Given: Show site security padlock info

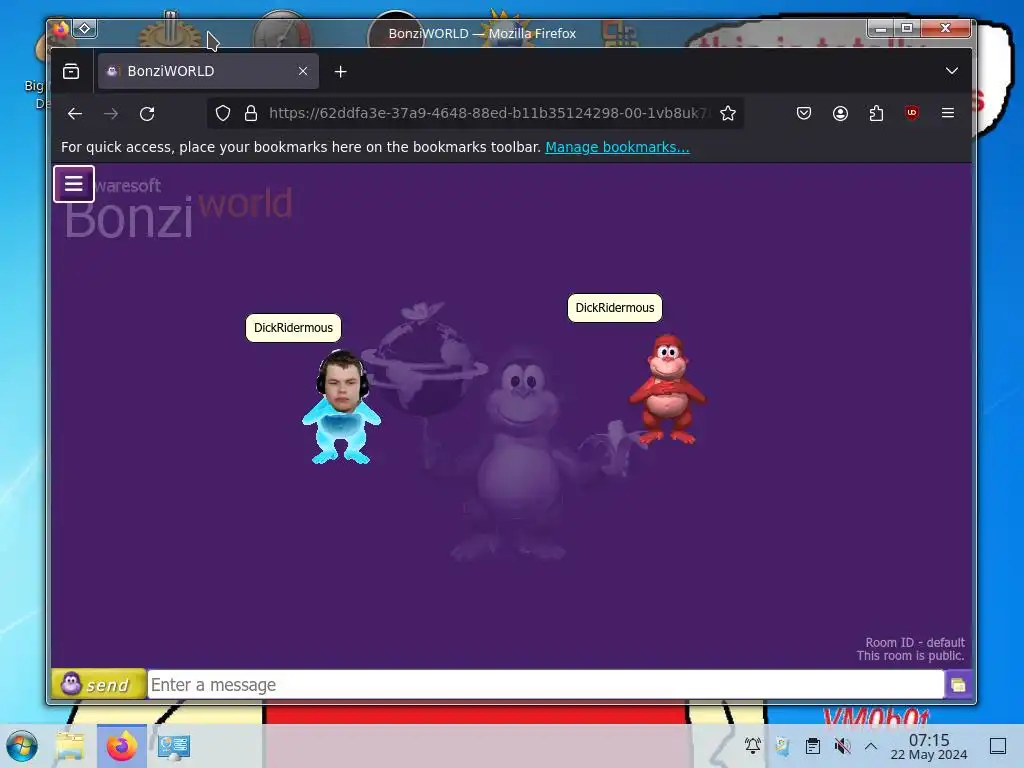Looking at the screenshot, I should point(251,114).
